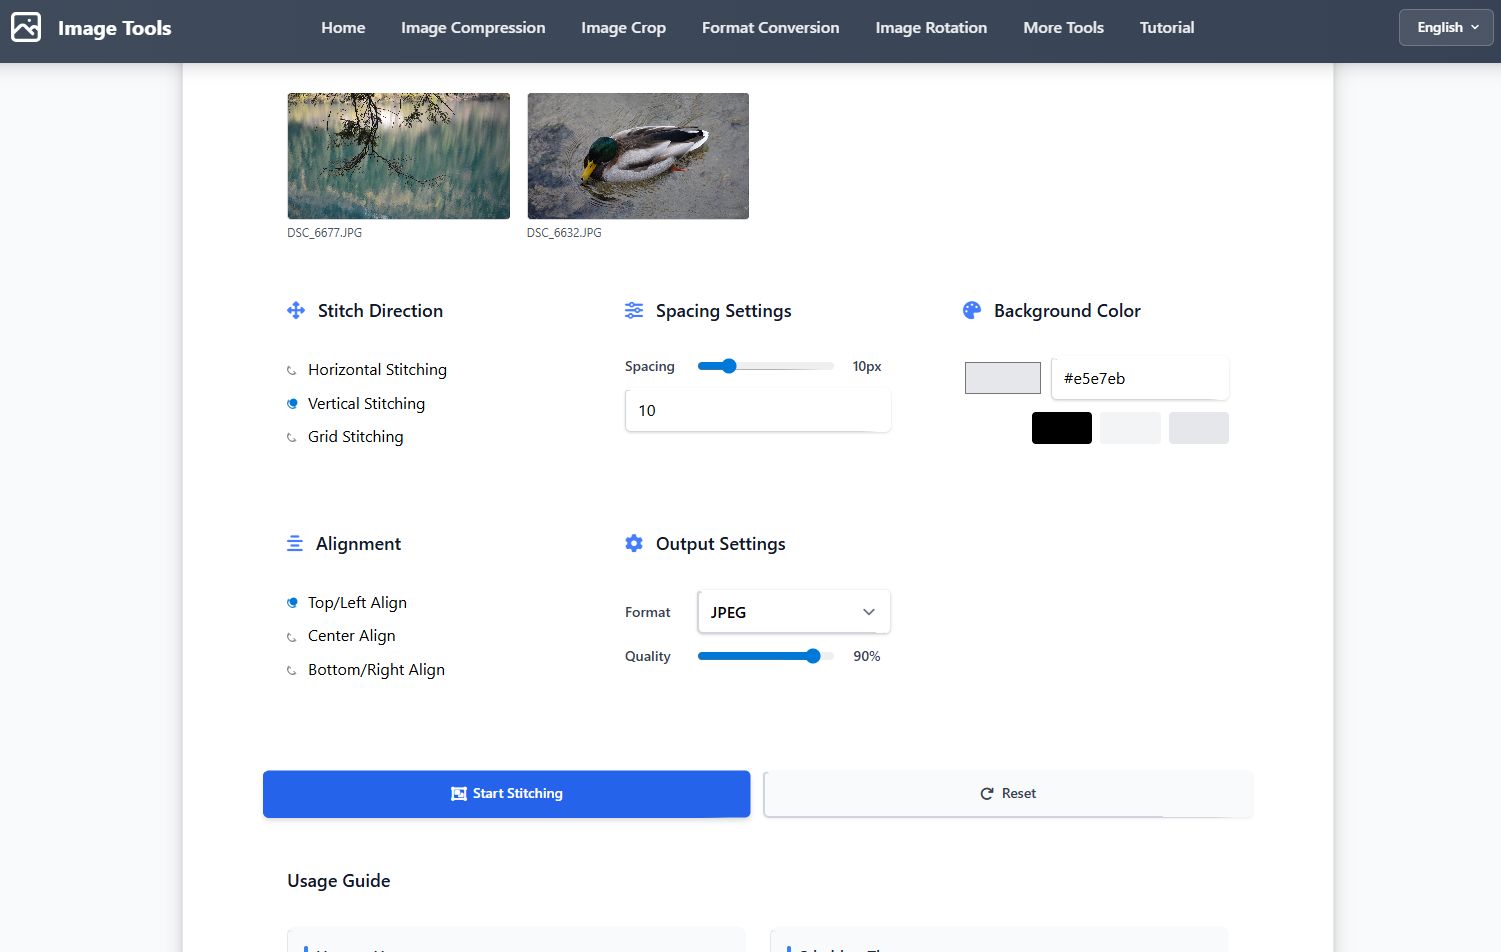
Task: Open the English language dropdown
Action: (x=1446, y=27)
